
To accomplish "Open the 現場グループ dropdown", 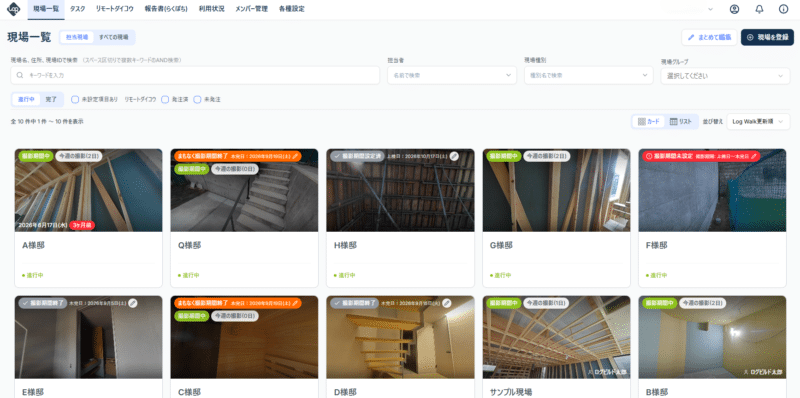I will (725, 76).
